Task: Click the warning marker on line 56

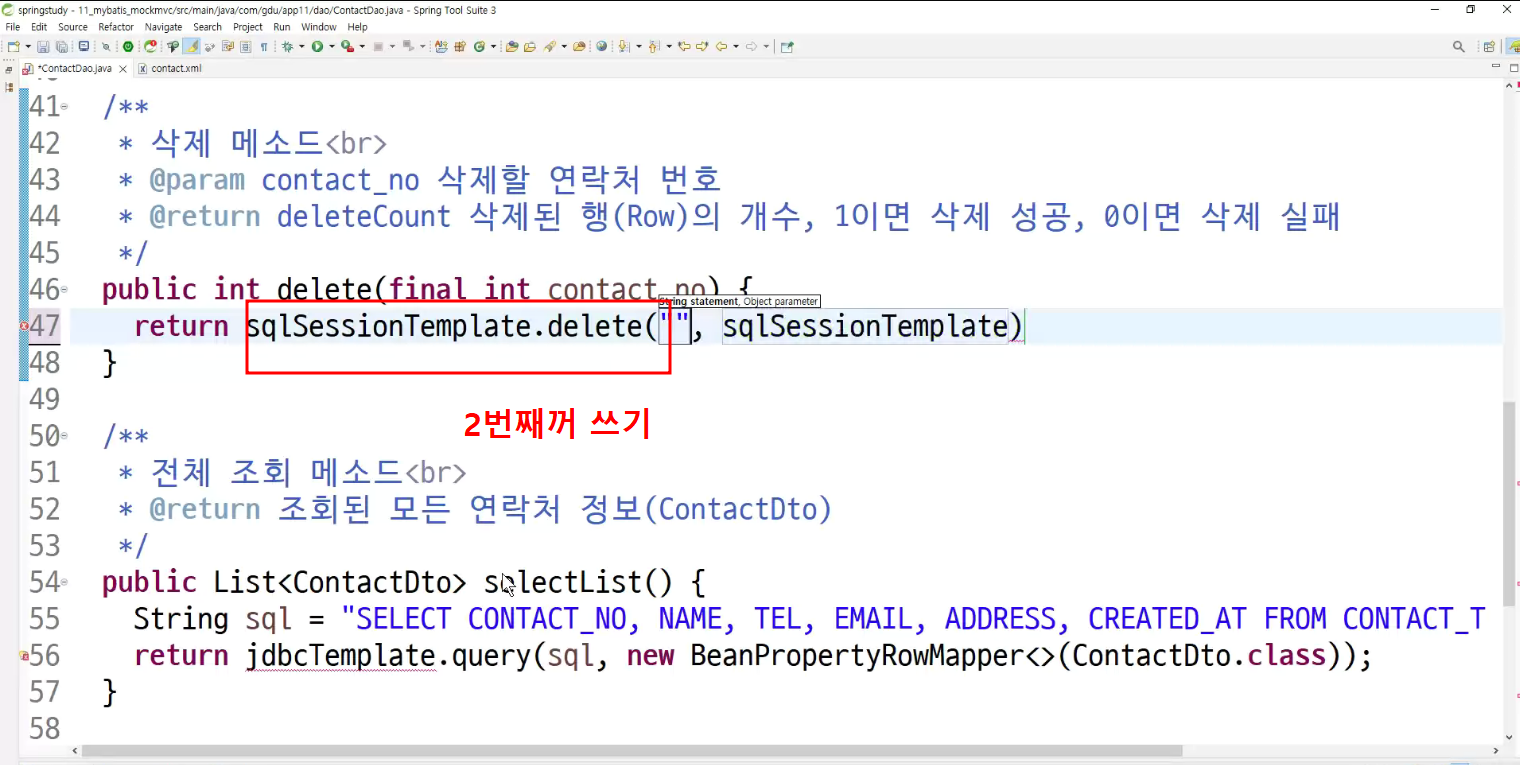Action: pyautogui.click(x=24, y=655)
